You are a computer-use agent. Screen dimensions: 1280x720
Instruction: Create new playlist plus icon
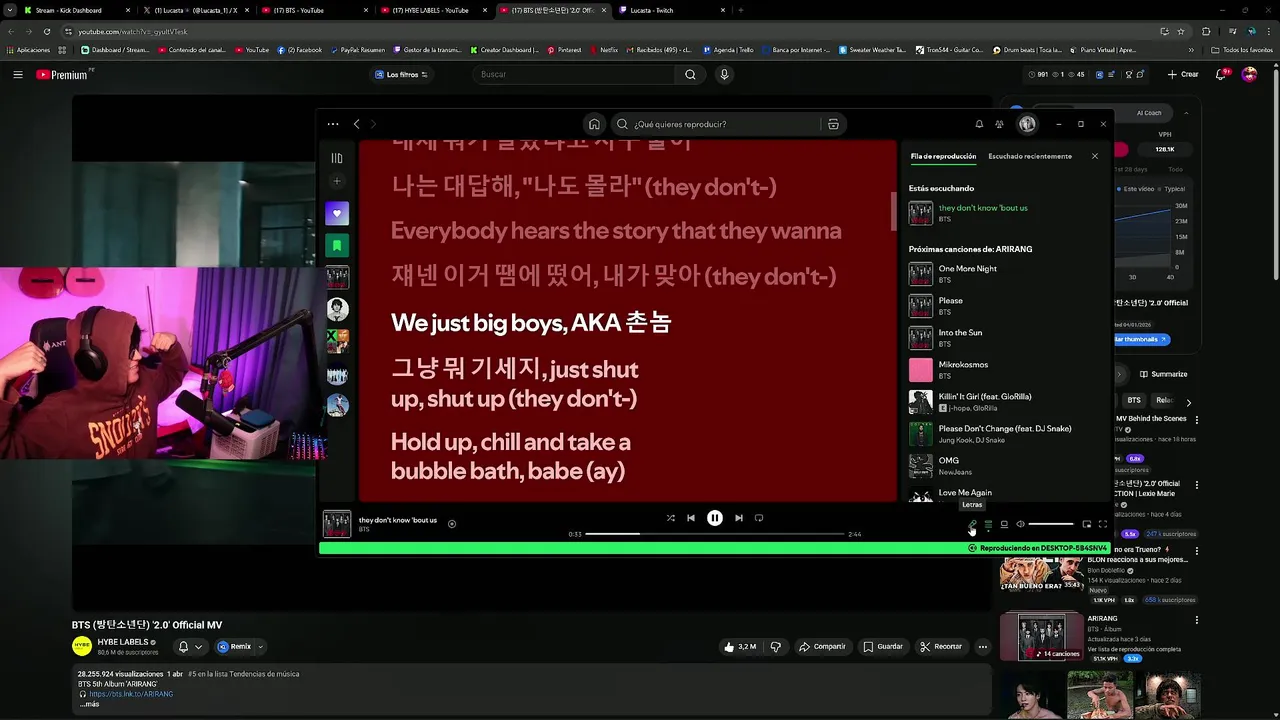337,181
